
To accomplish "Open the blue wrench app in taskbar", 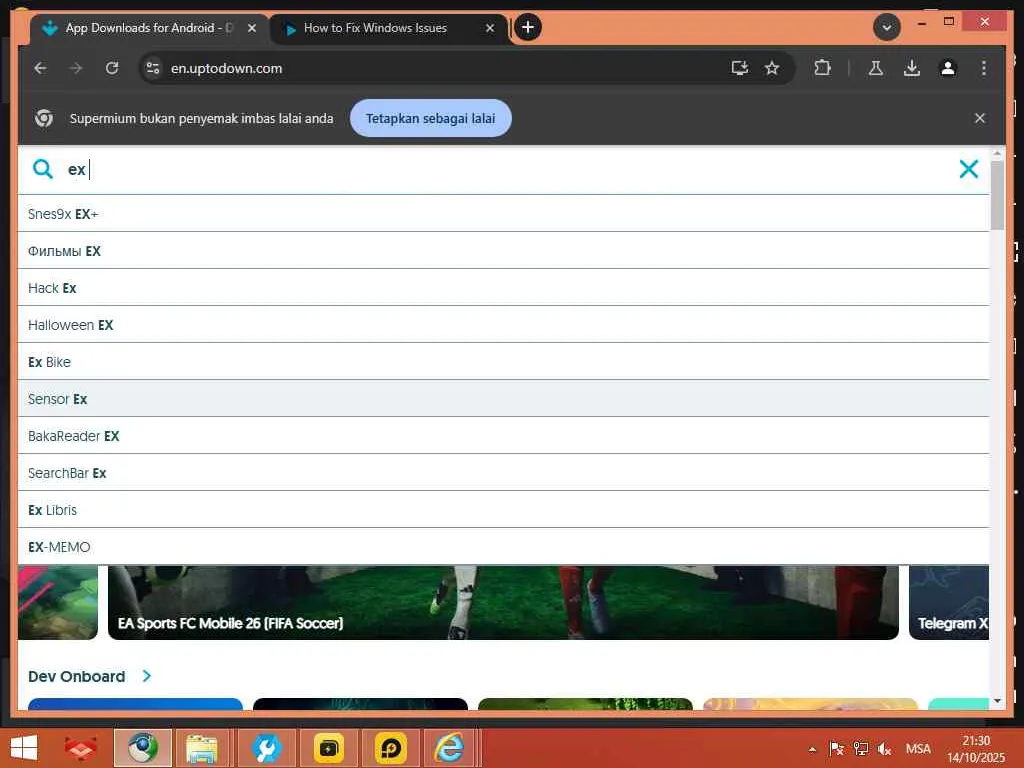I will click(266, 748).
